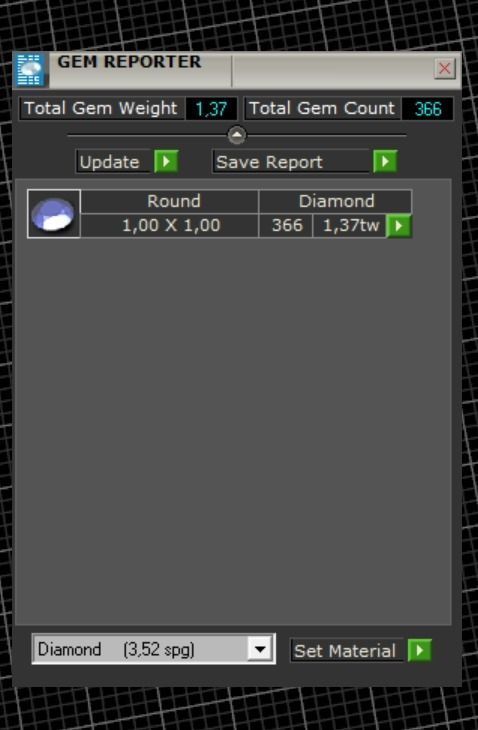This screenshot has width=478, height=730.
Task: Click the 366 gem count cell
Action: [x=286, y=226]
